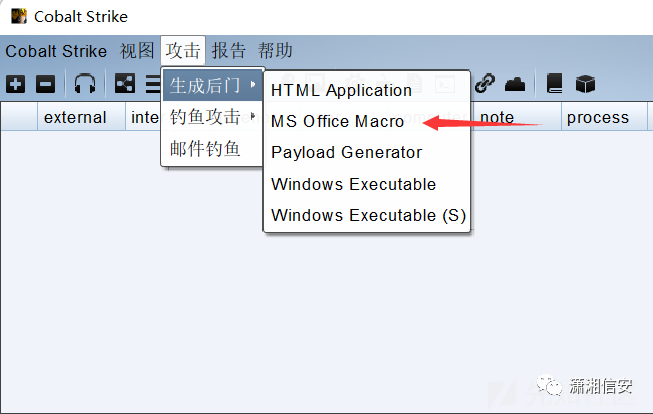Sort by the external column header
The height and width of the screenshot is (414, 653).
point(81,117)
